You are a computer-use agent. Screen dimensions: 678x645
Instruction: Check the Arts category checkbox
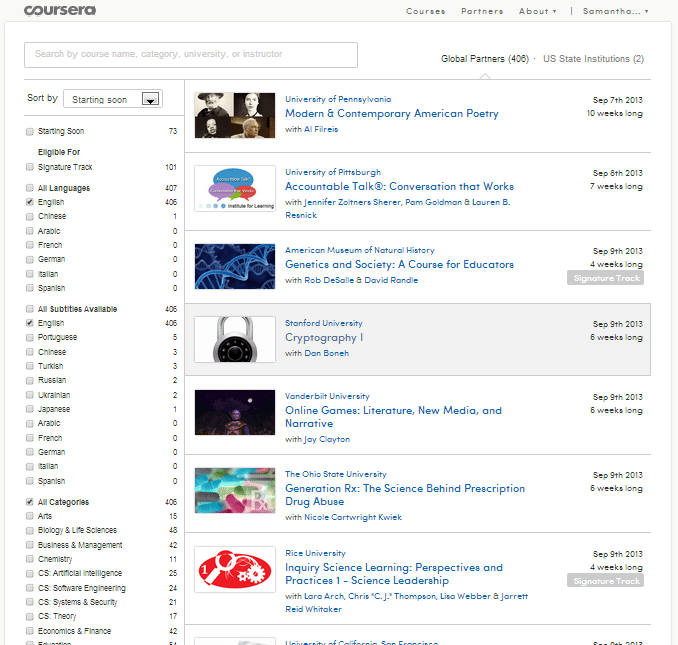point(29,516)
